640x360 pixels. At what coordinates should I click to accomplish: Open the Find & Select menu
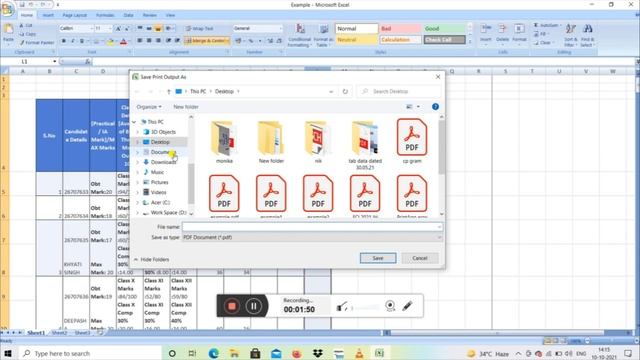coord(587,35)
